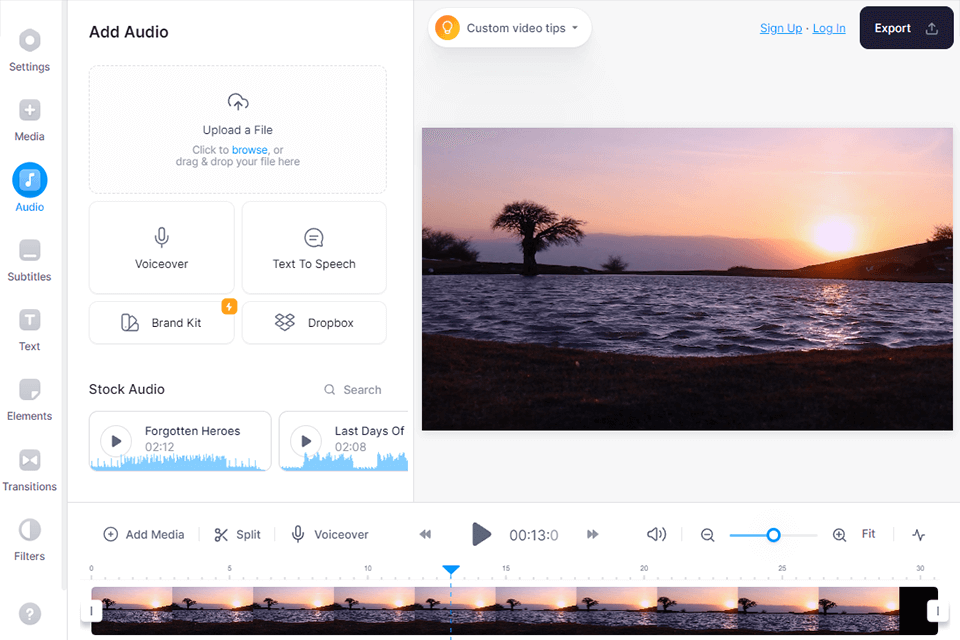Select the Forgotten Heroes track title
Image resolution: width=960 pixels, height=640 pixels.
pyautogui.click(x=192, y=431)
